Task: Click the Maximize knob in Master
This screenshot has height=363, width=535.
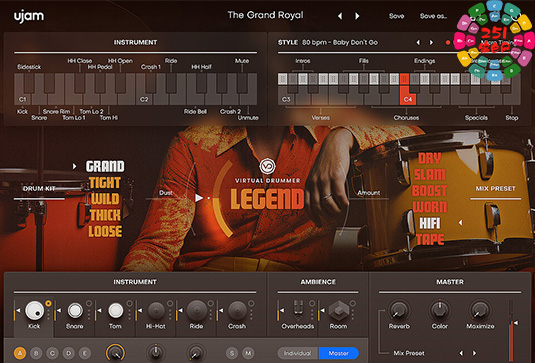Action: tap(480, 310)
